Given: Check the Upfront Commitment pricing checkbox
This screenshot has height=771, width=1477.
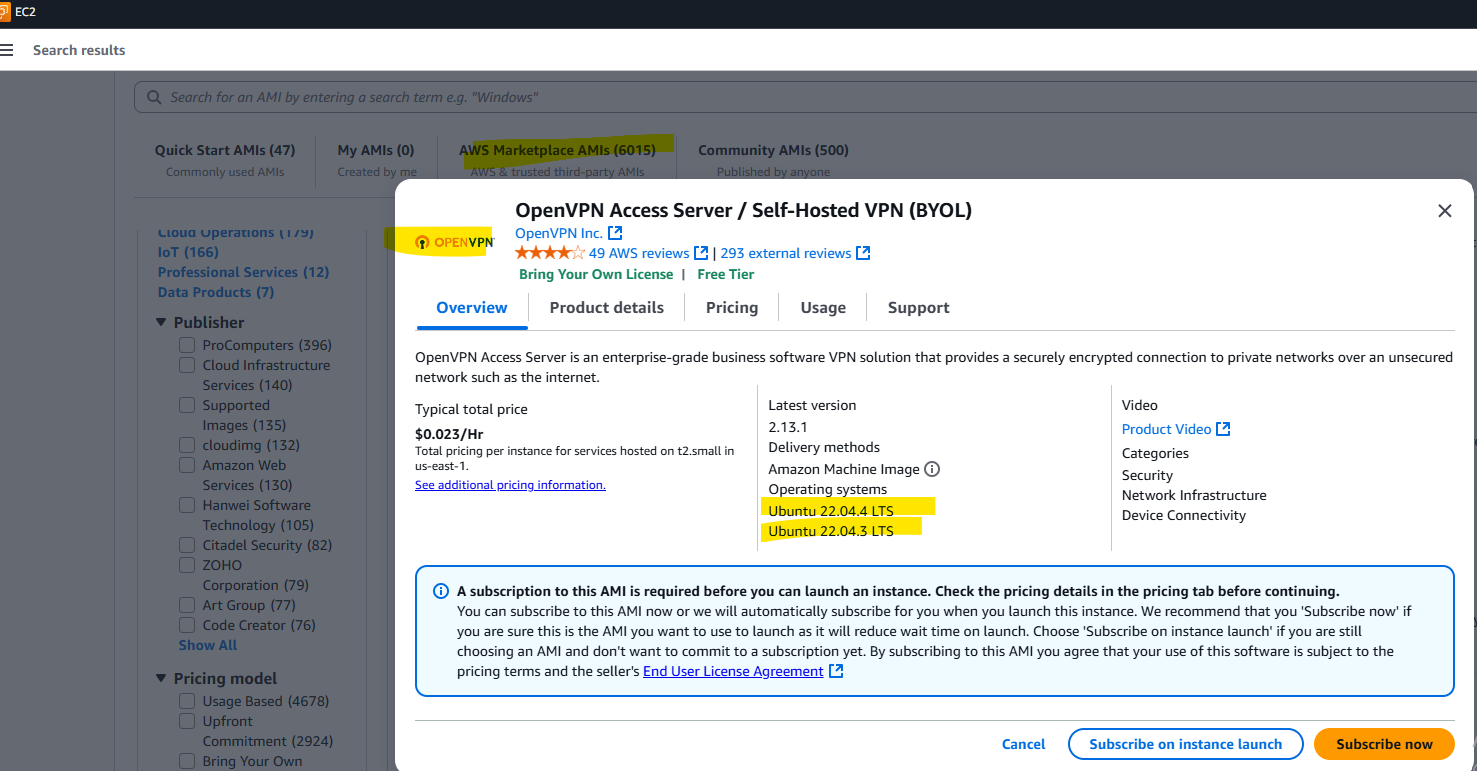Looking at the screenshot, I should click(x=187, y=721).
